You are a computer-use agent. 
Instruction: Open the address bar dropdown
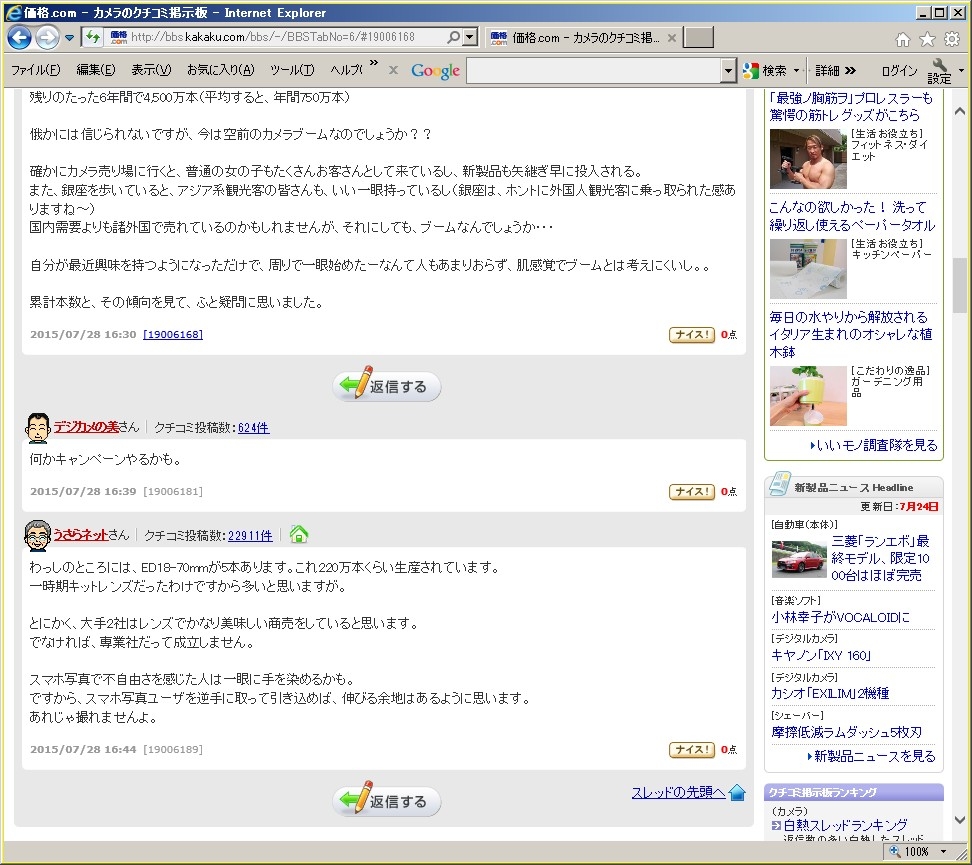(x=471, y=37)
